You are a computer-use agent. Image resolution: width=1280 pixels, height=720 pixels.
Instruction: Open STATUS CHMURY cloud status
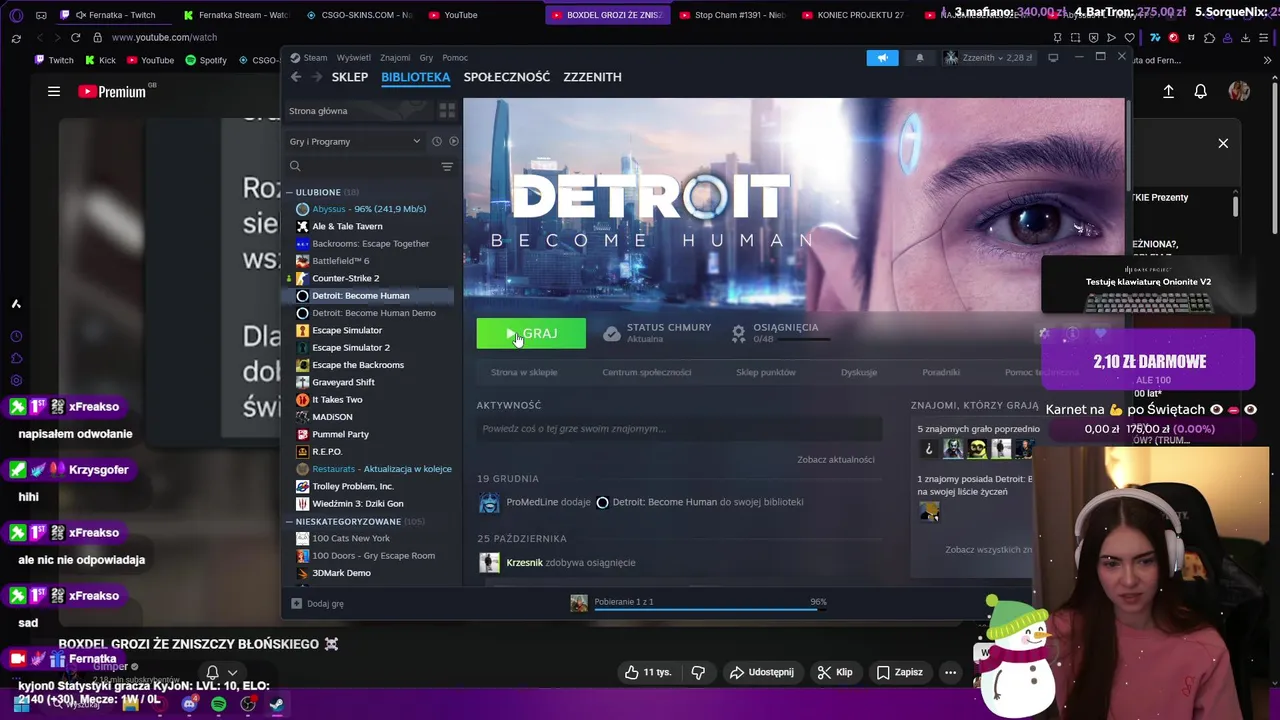point(657,333)
